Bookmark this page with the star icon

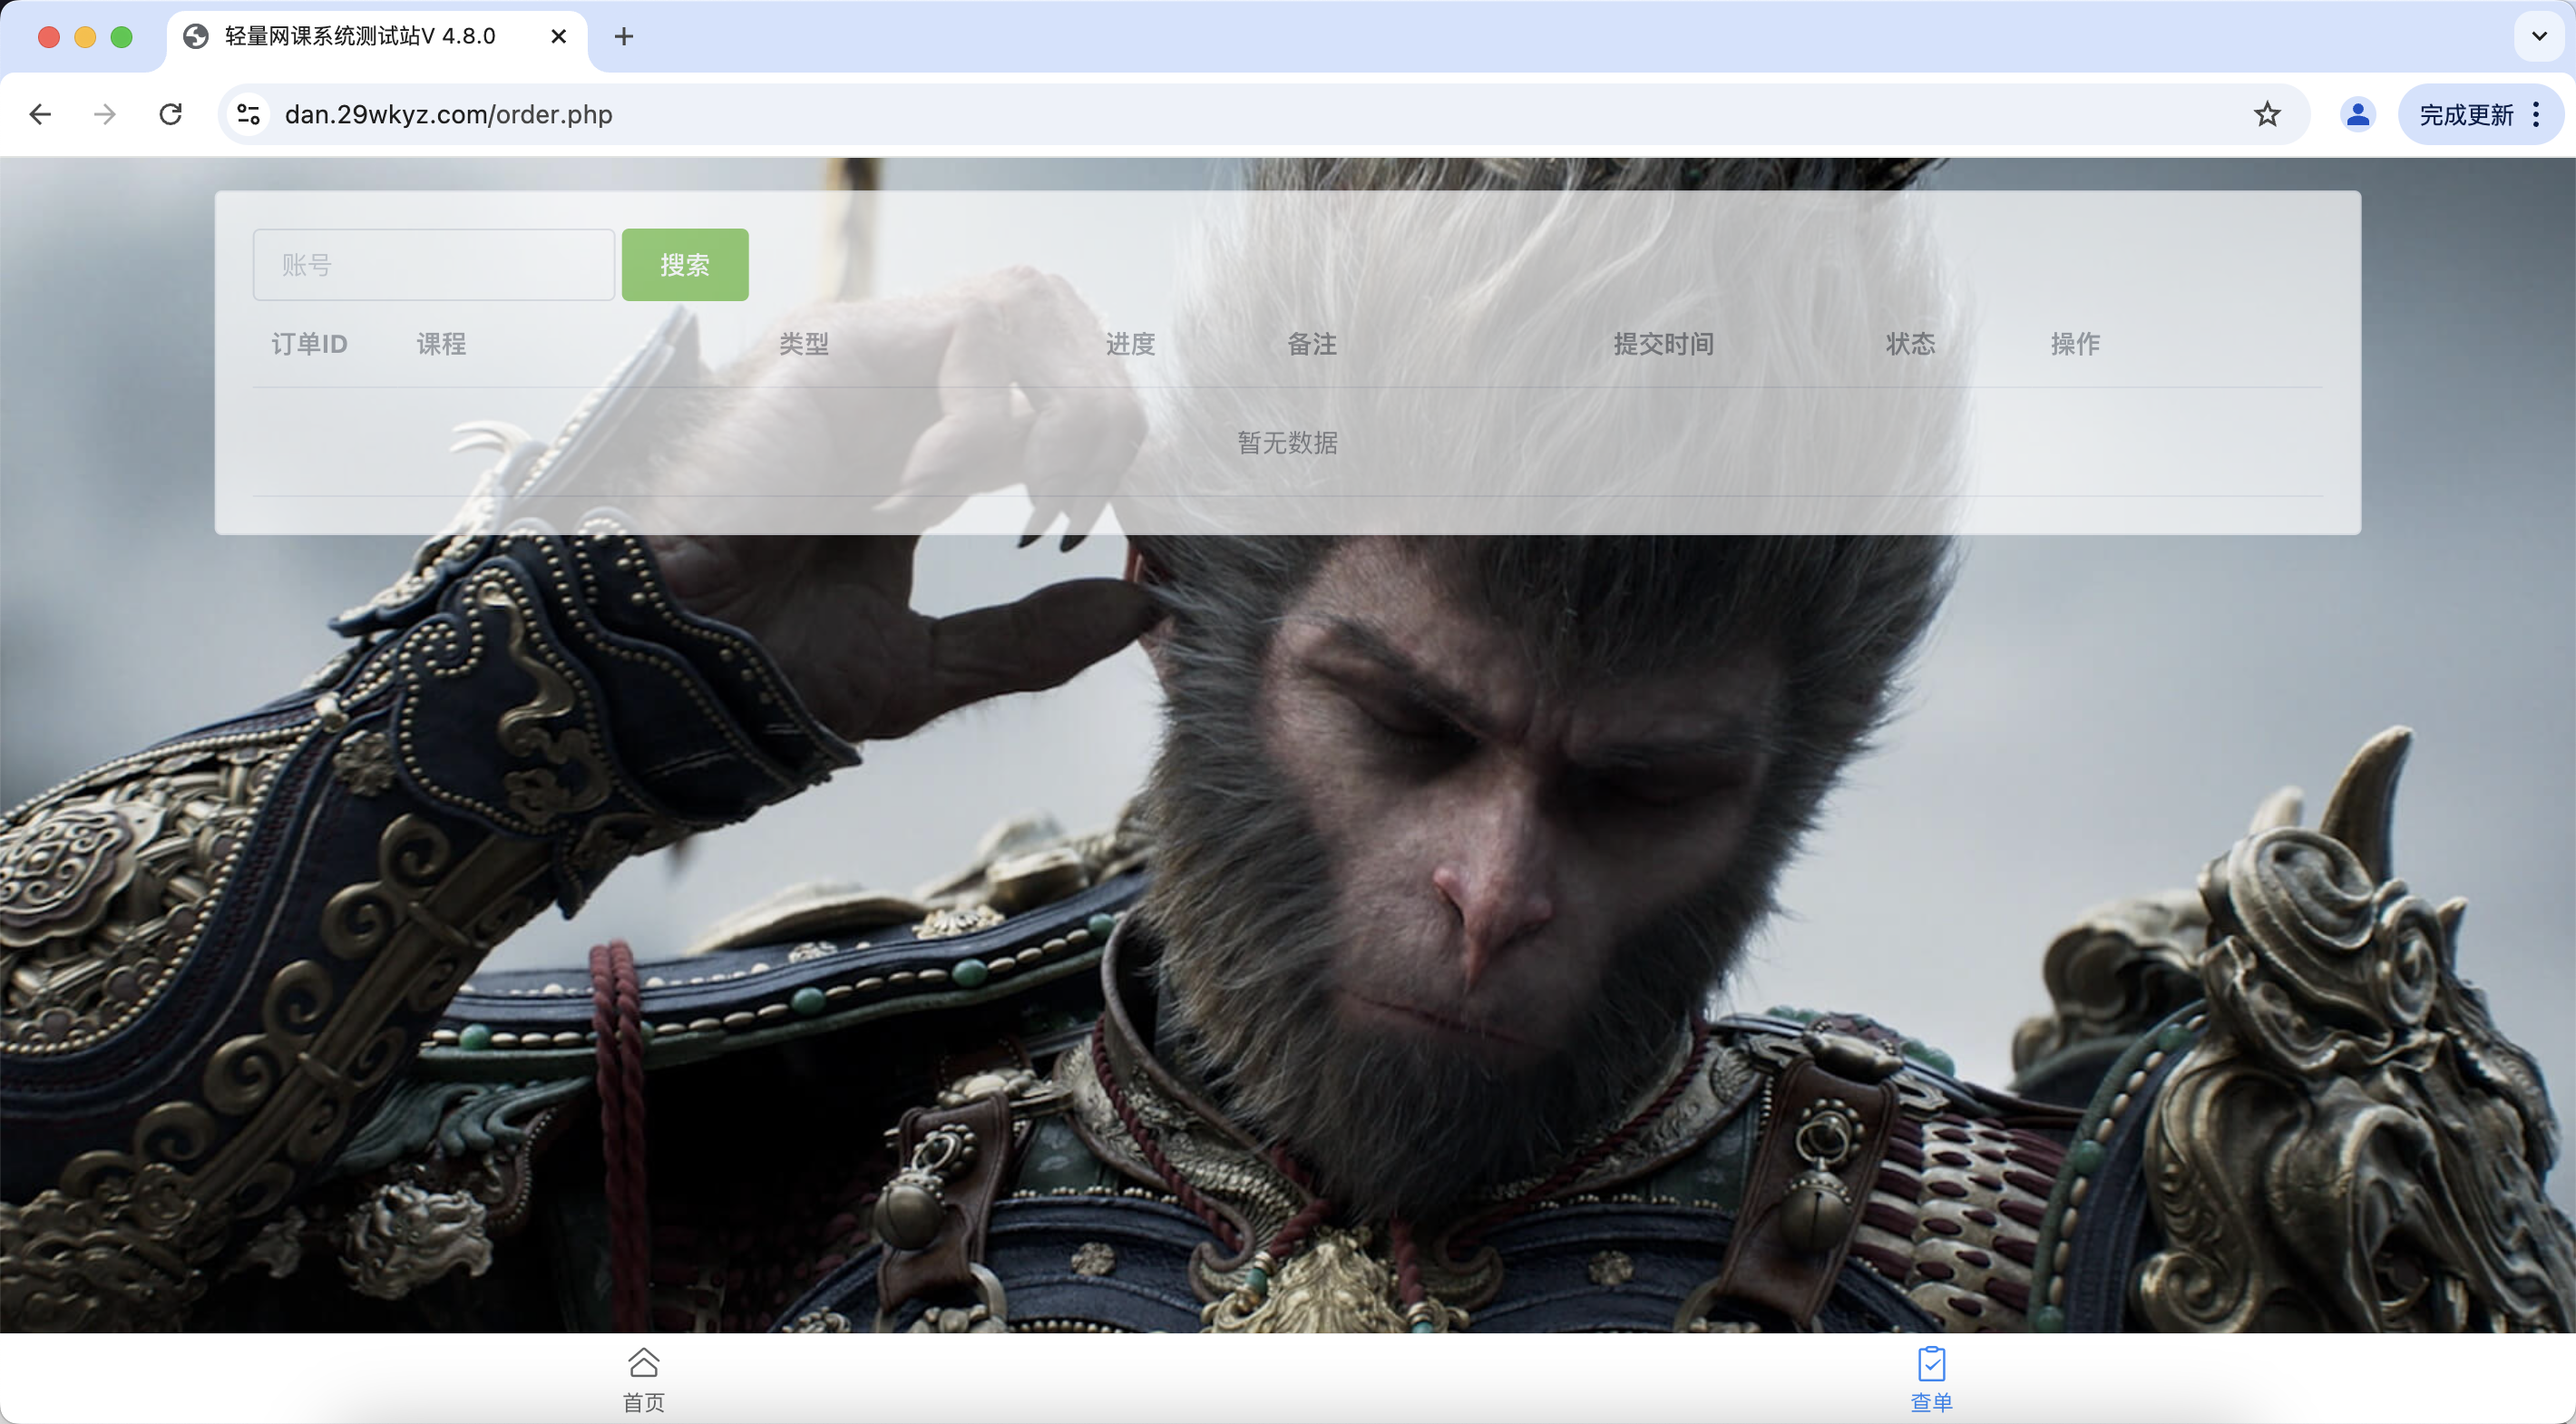pyautogui.click(x=2267, y=115)
